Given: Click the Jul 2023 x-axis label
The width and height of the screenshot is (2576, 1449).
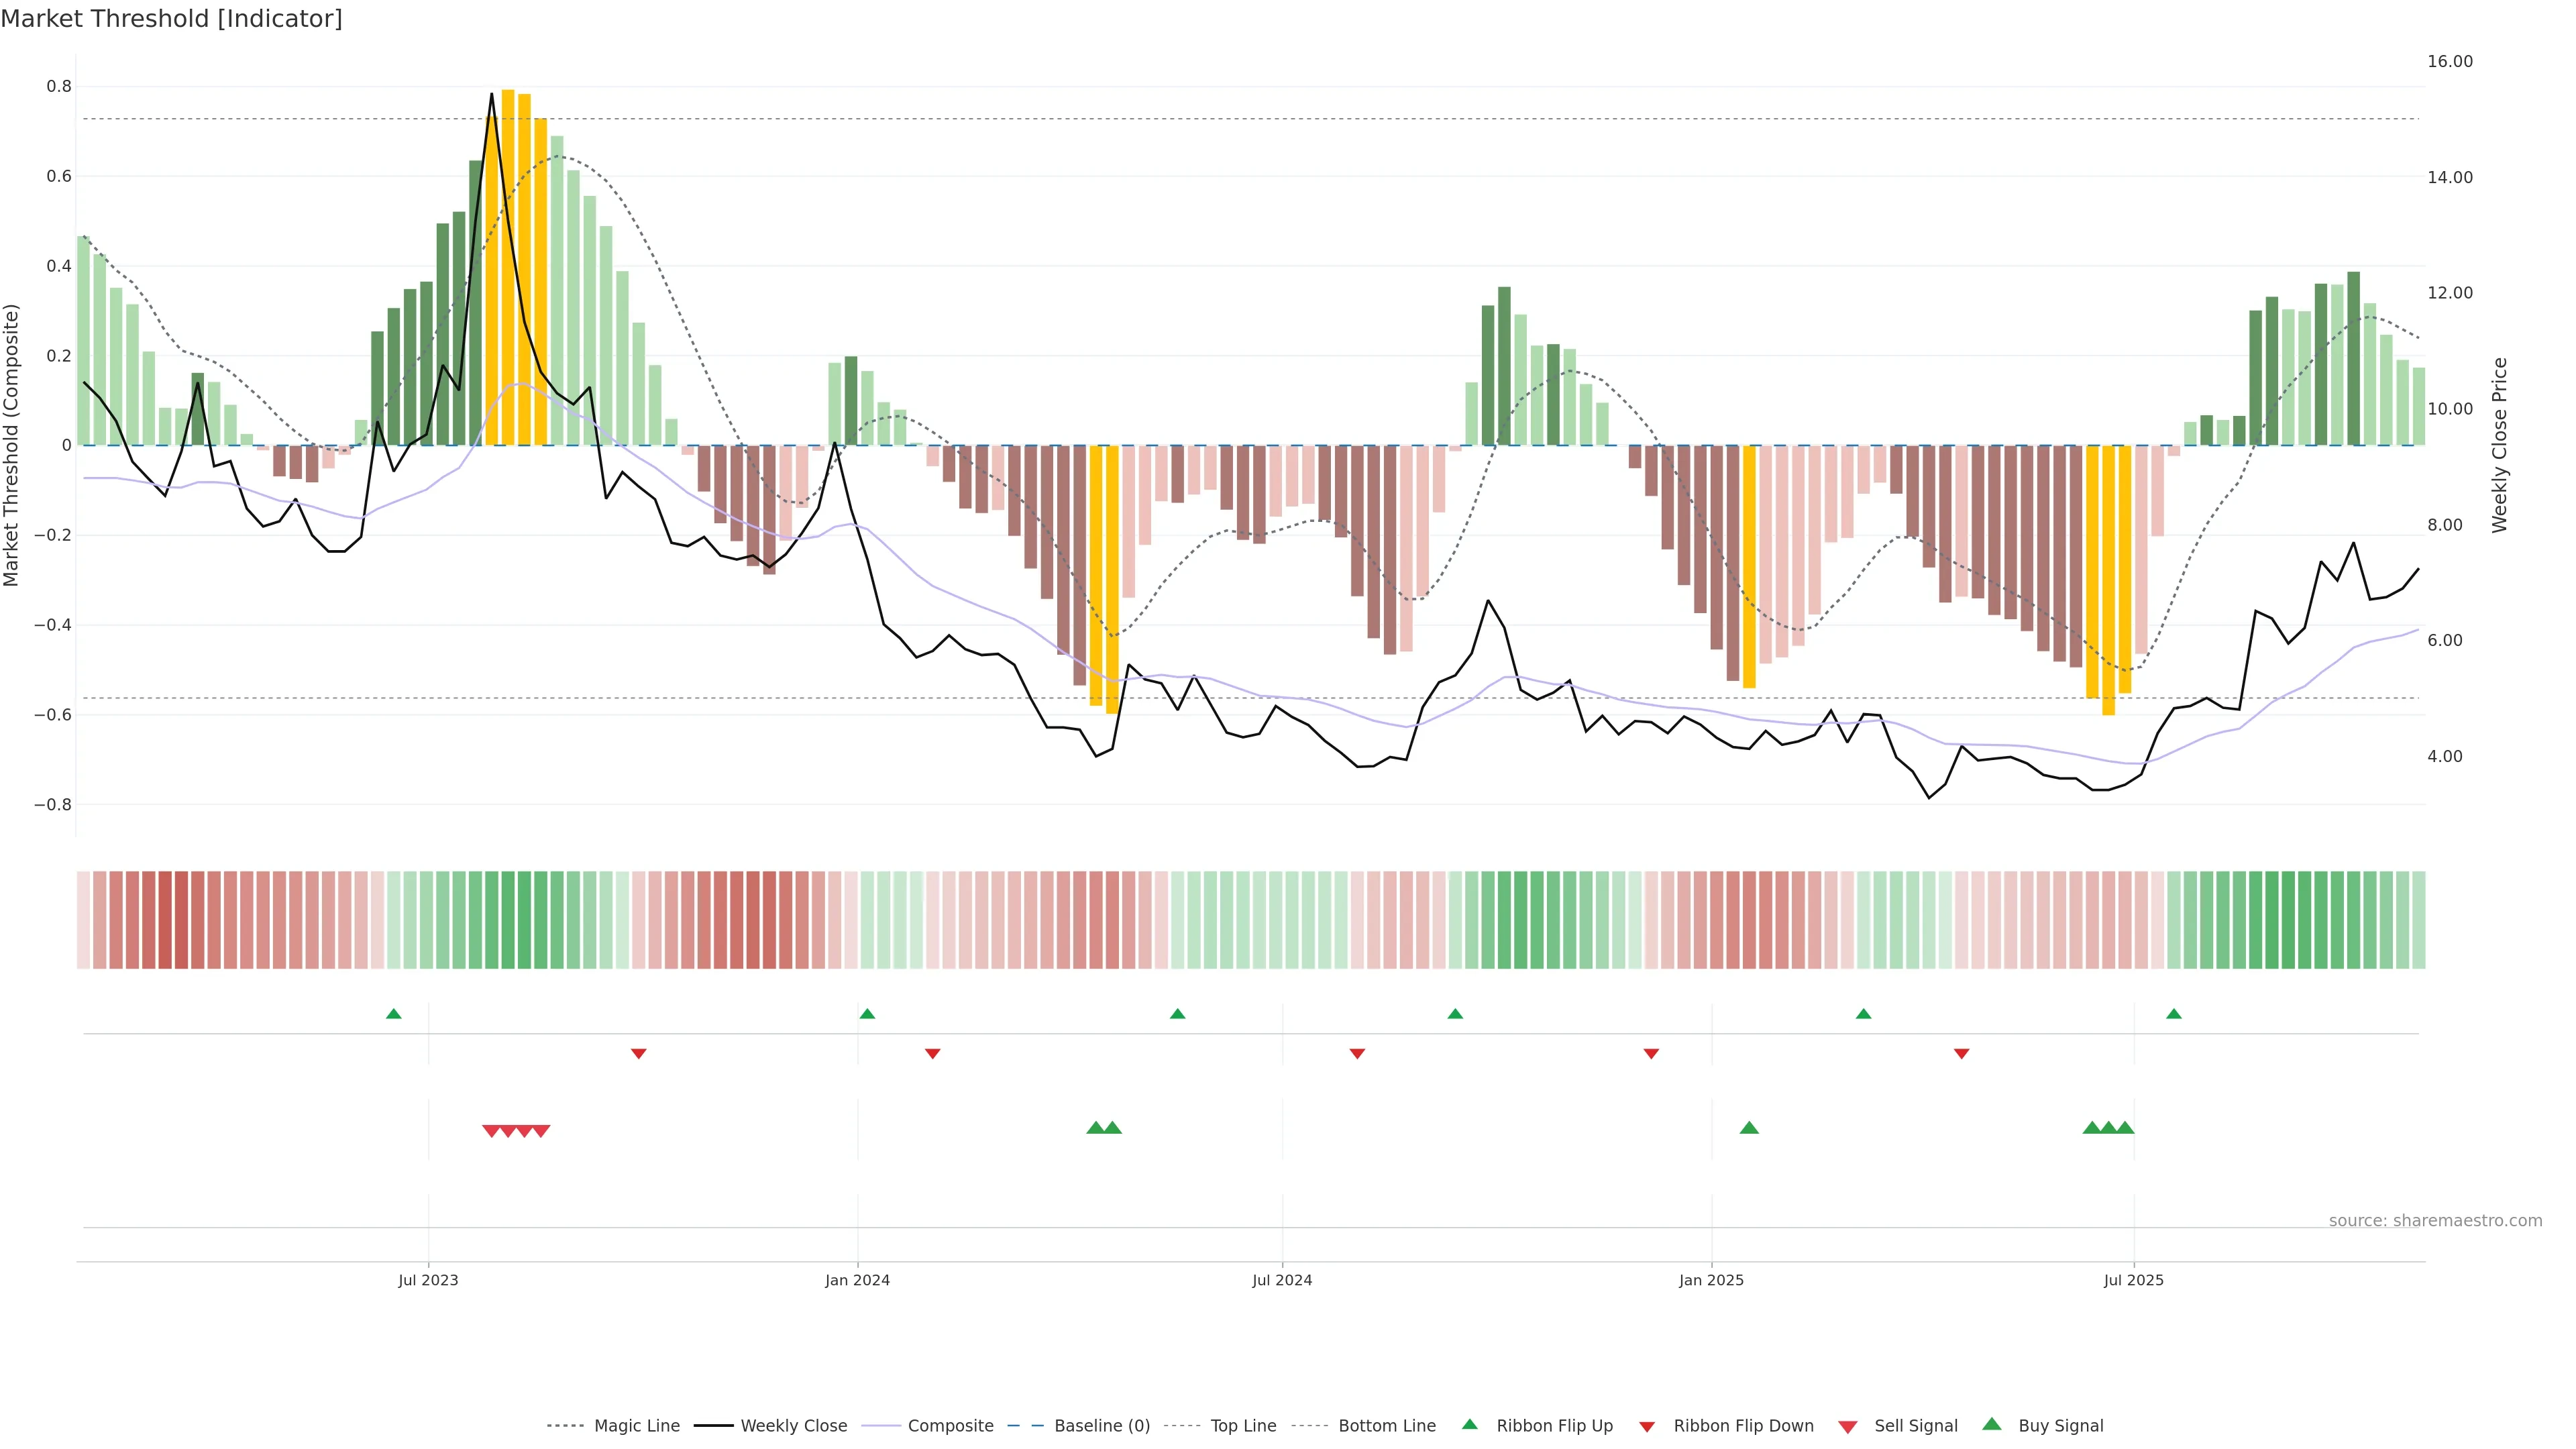Looking at the screenshot, I should point(428,1280).
